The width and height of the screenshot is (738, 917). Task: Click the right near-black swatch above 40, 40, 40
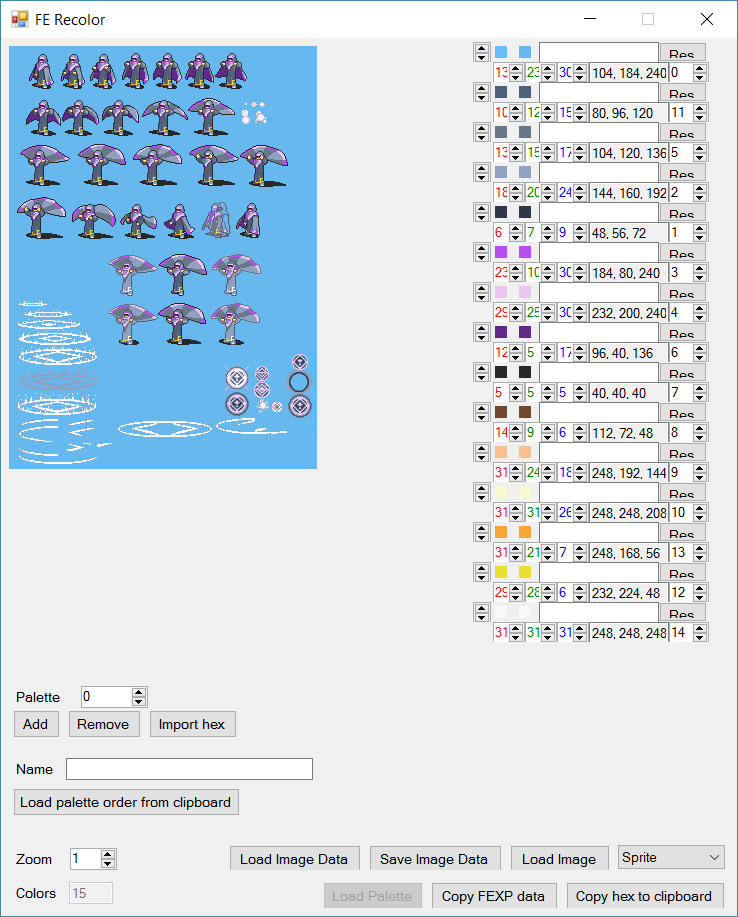click(525, 372)
